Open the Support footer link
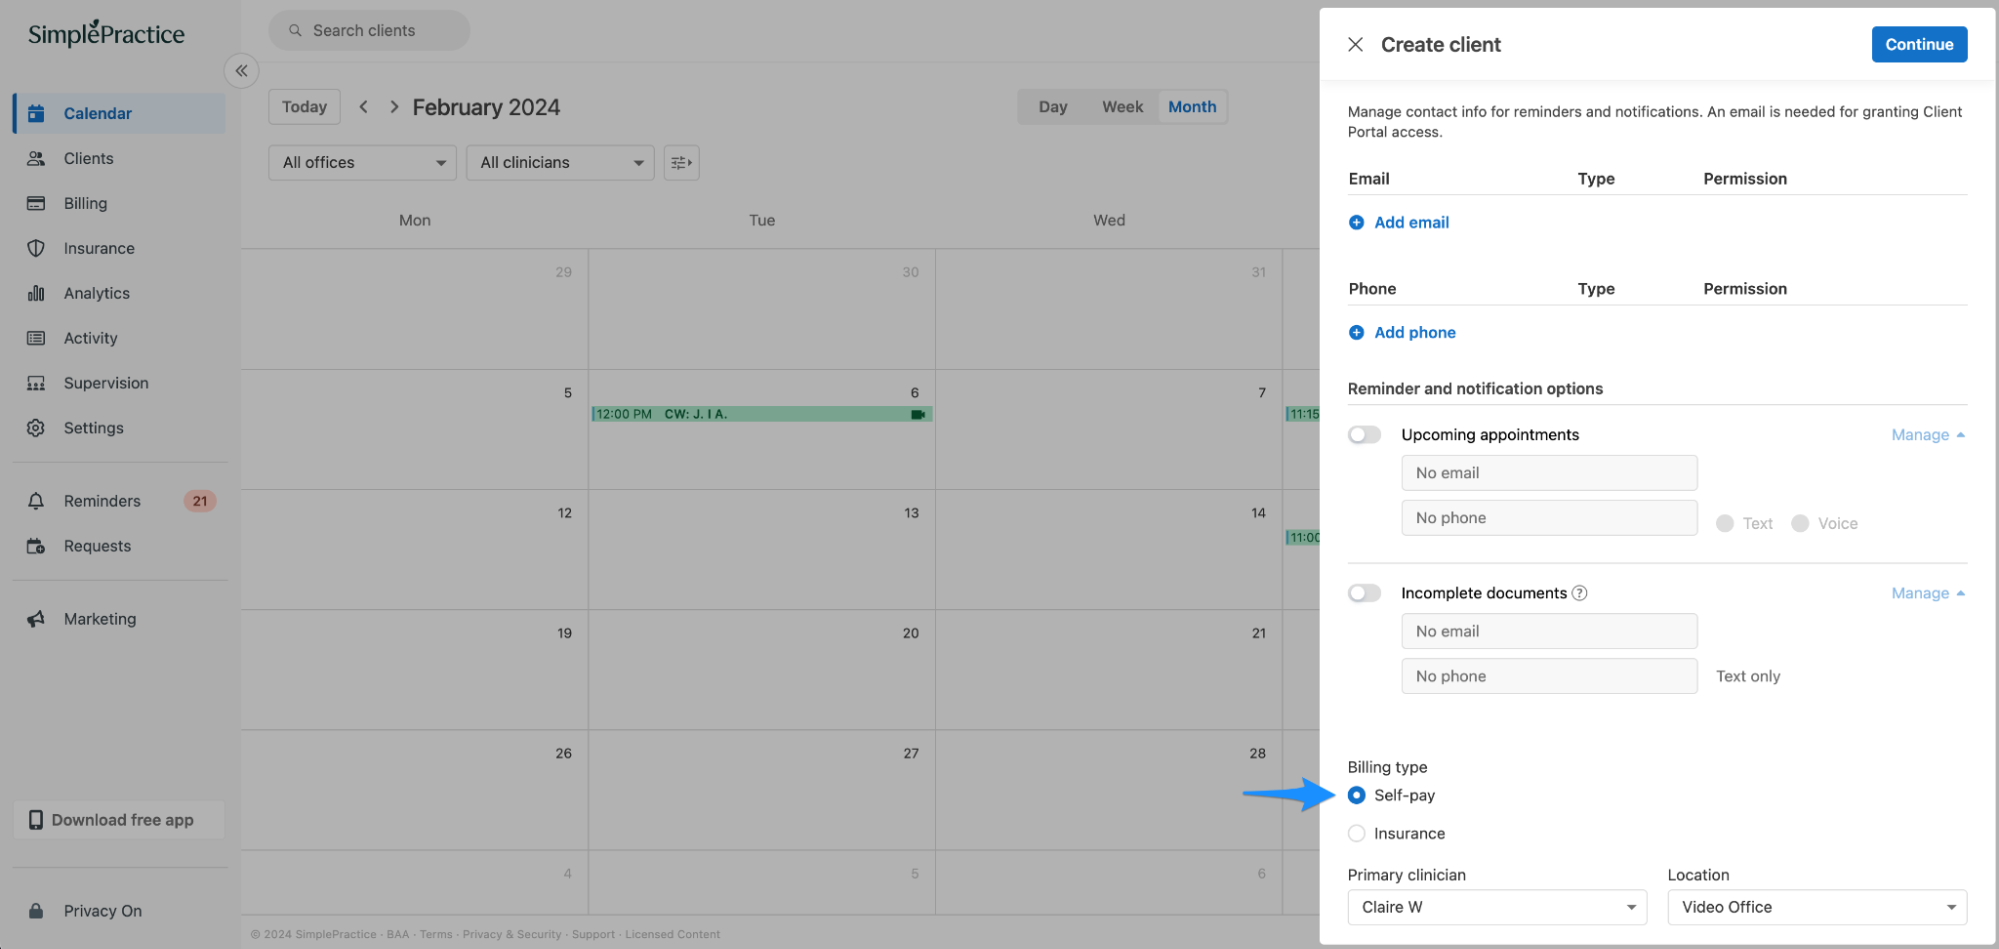Viewport: 1999px width, 949px height. pyautogui.click(x=593, y=934)
